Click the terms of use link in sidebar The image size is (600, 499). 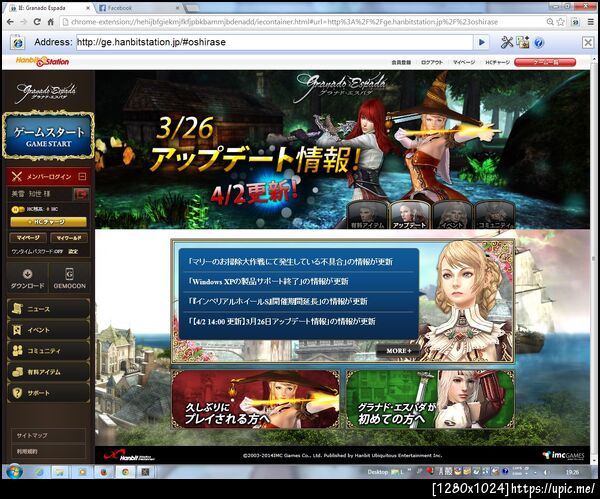click(27, 452)
